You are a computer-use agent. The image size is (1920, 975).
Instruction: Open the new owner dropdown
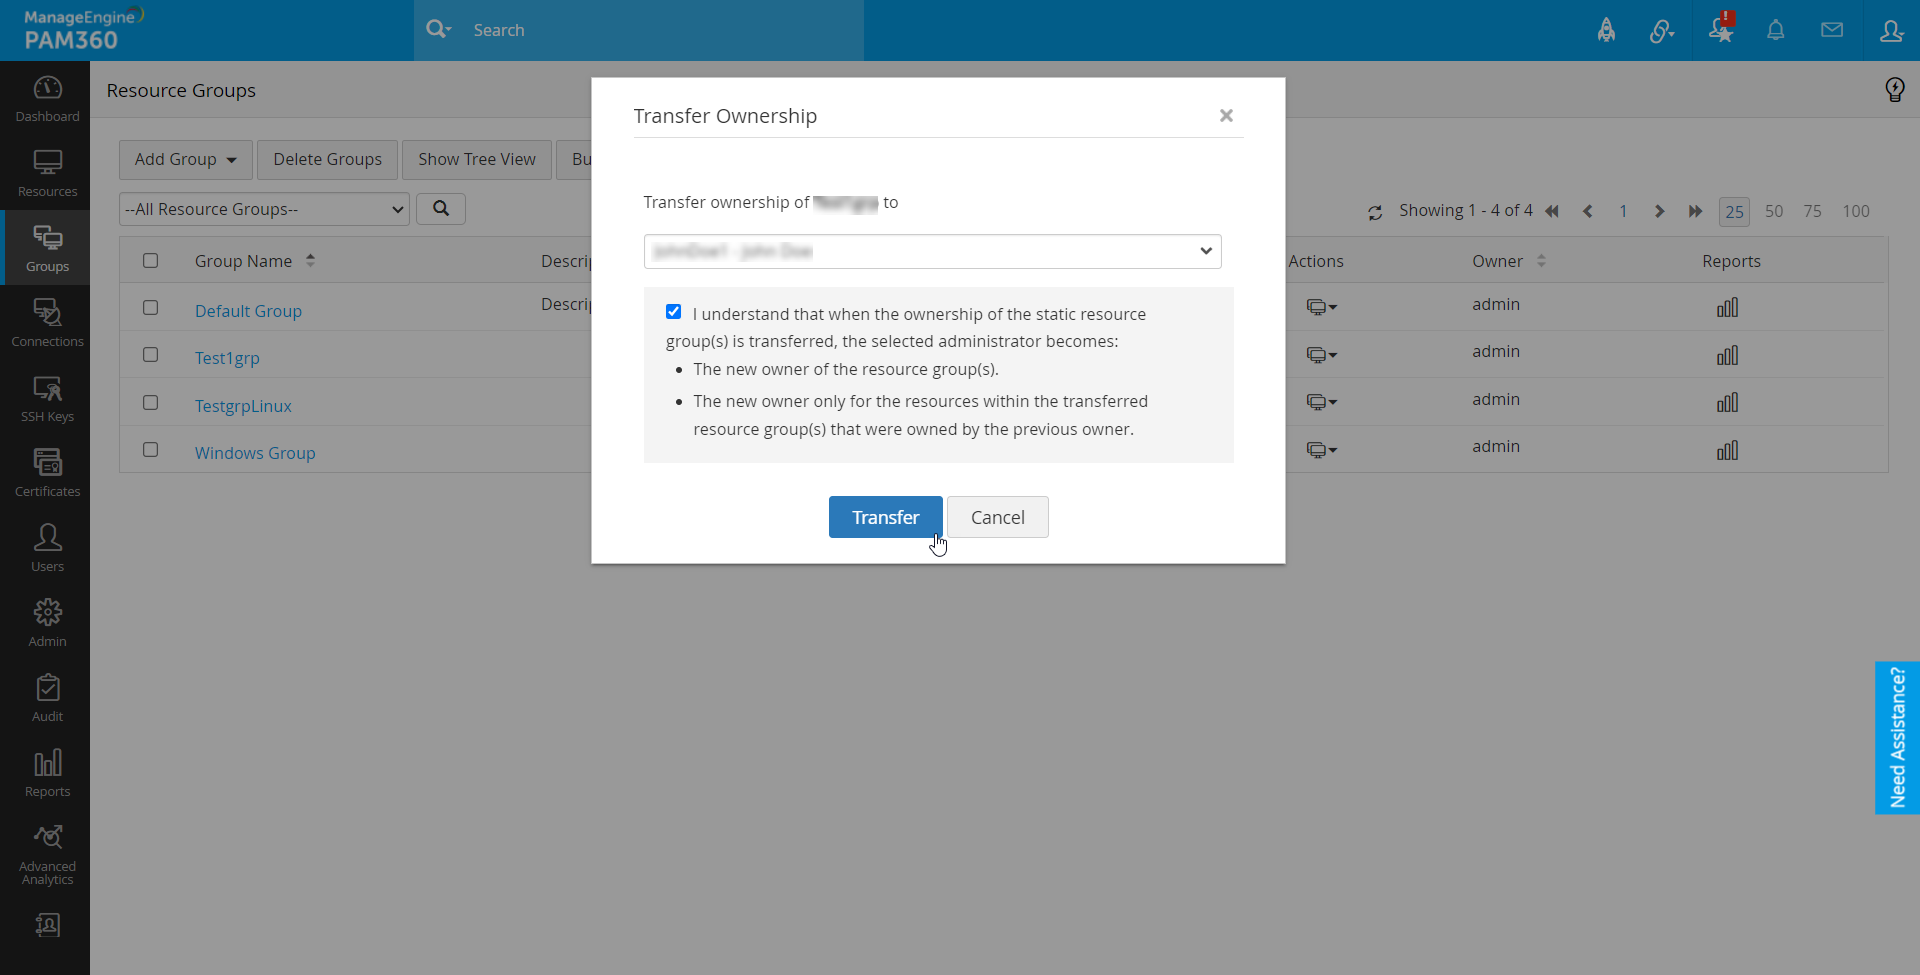[x=932, y=252]
